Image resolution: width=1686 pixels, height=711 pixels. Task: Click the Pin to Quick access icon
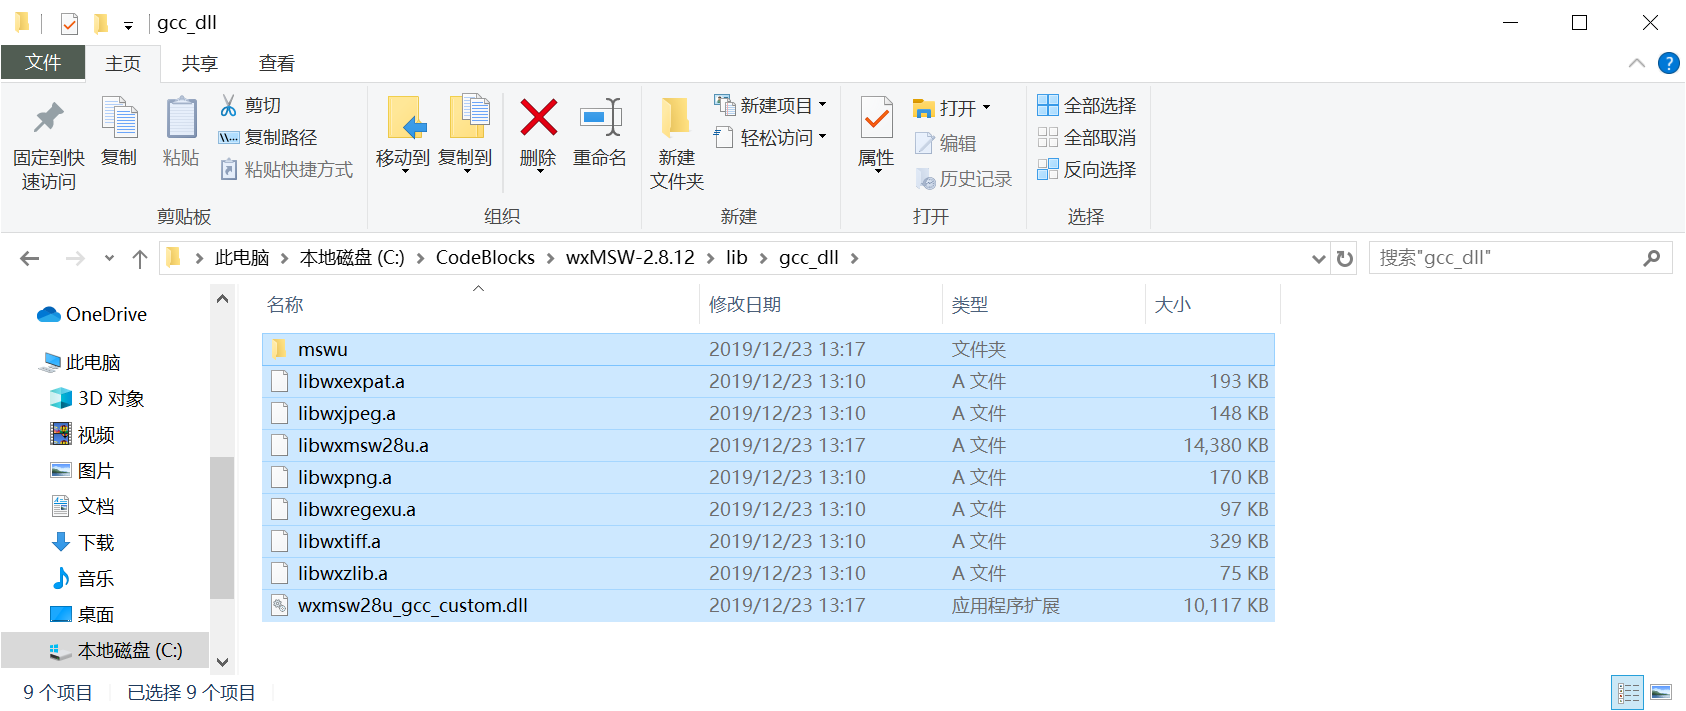[x=48, y=119]
